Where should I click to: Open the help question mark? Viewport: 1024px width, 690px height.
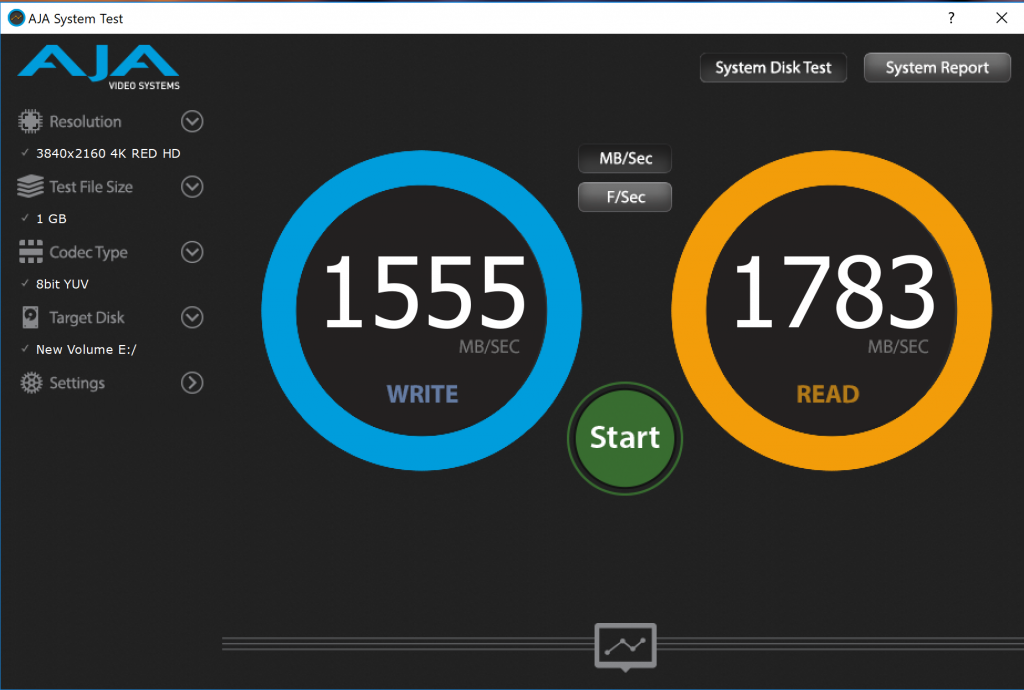[x=951, y=18]
